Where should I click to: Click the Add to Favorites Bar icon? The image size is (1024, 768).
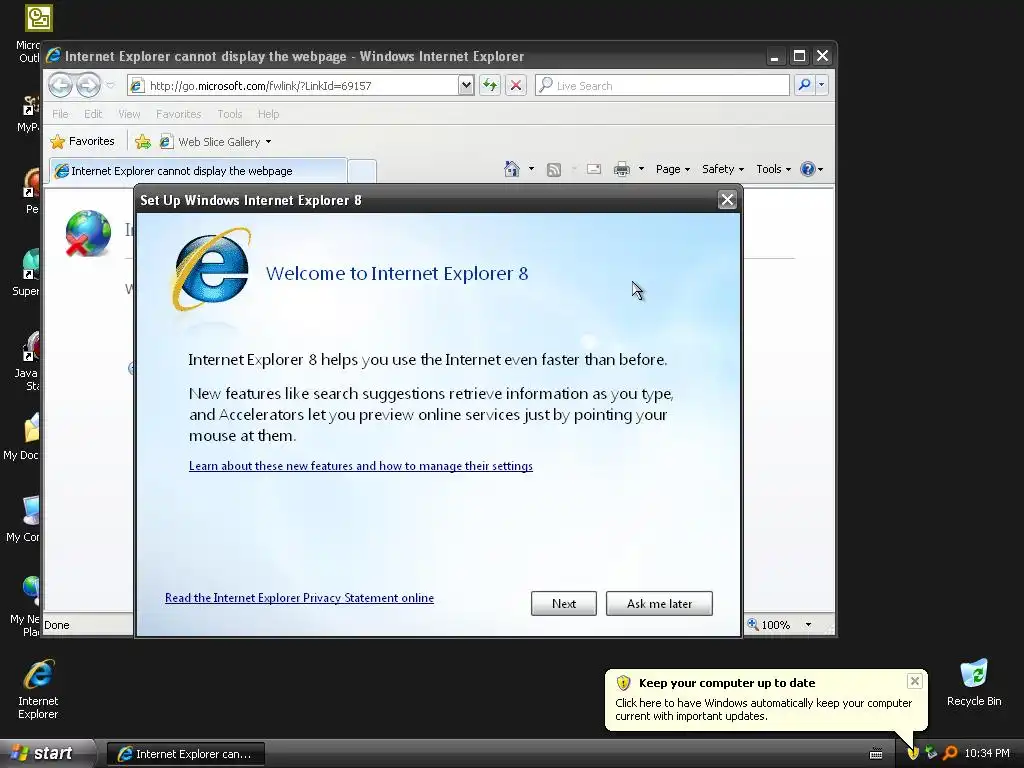142,141
